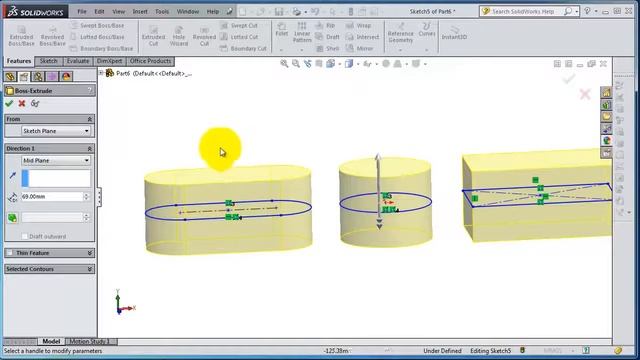Open DisplayManager tab icon

66,76
